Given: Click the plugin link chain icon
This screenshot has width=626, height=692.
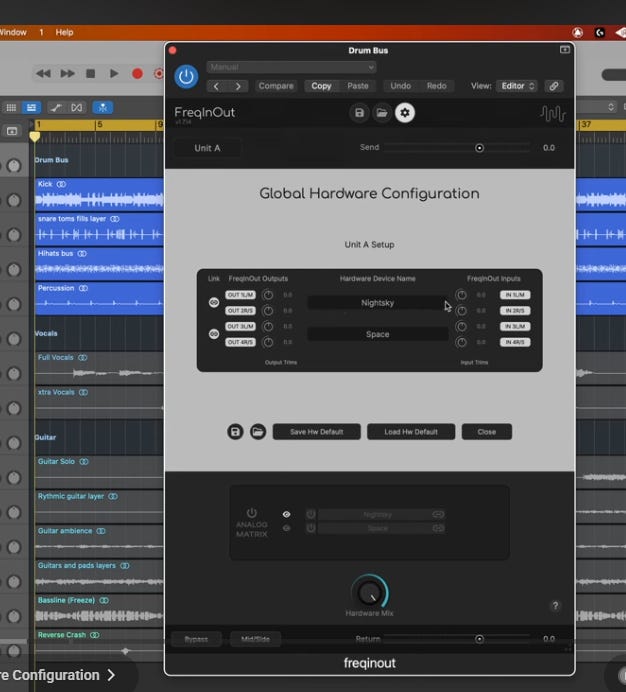Looking at the screenshot, I should 553,86.
